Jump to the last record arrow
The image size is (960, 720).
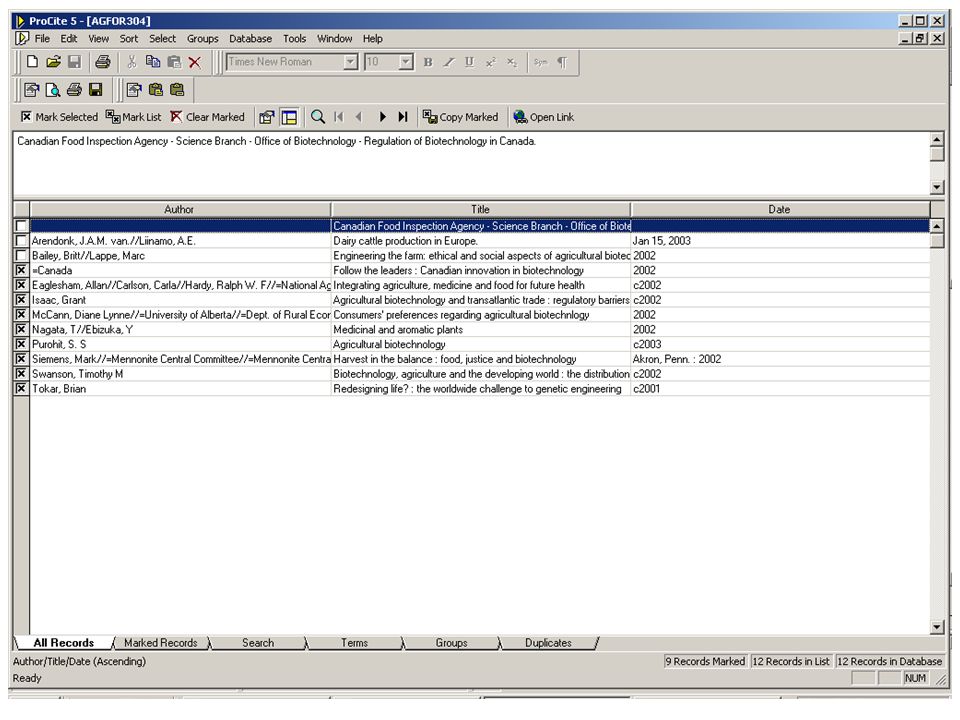pos(403,117)
